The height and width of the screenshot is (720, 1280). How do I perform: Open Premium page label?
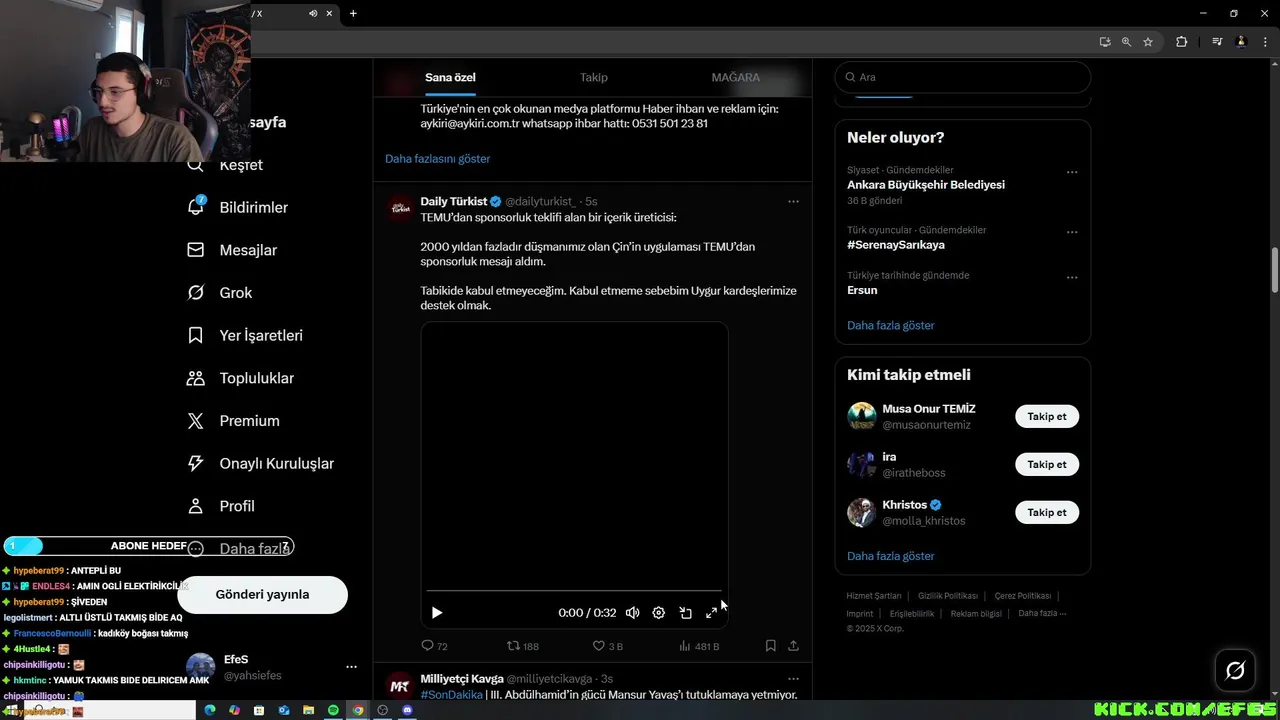tap(249, 421)
